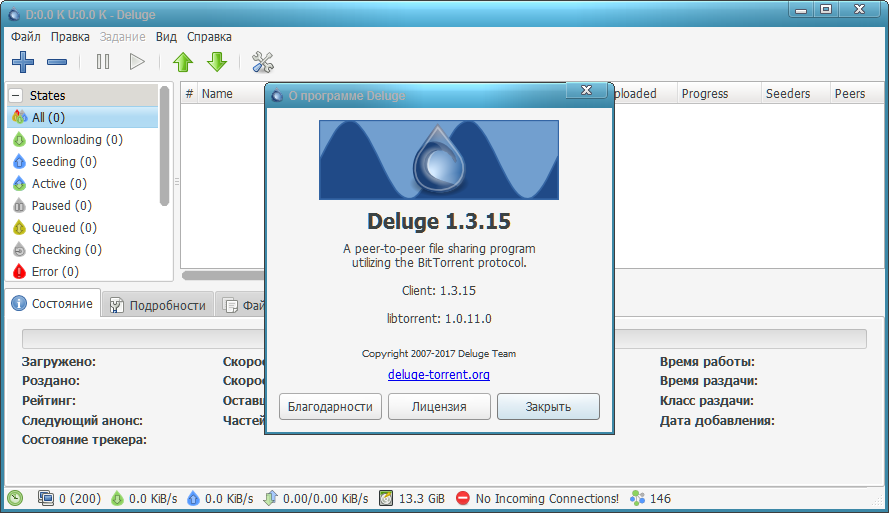Screen dimensions: 889x513
Task: Open the Файл menu
Action: pyautogui.click(x=26, y=37)
